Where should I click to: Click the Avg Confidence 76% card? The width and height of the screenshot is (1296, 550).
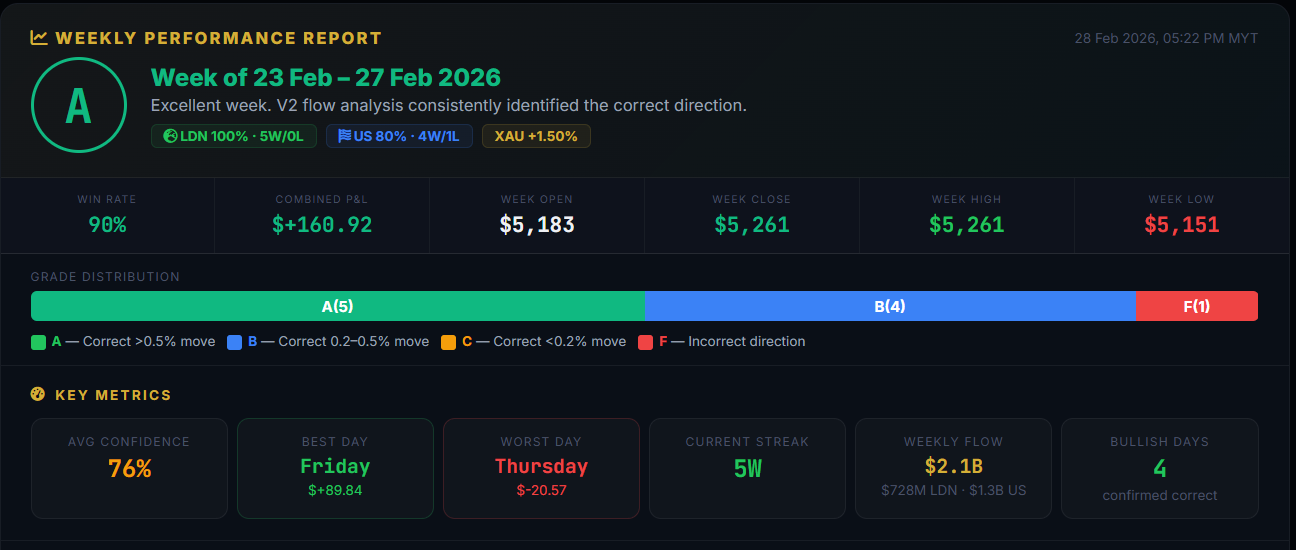pyautogui.click(x=129, y=468)
